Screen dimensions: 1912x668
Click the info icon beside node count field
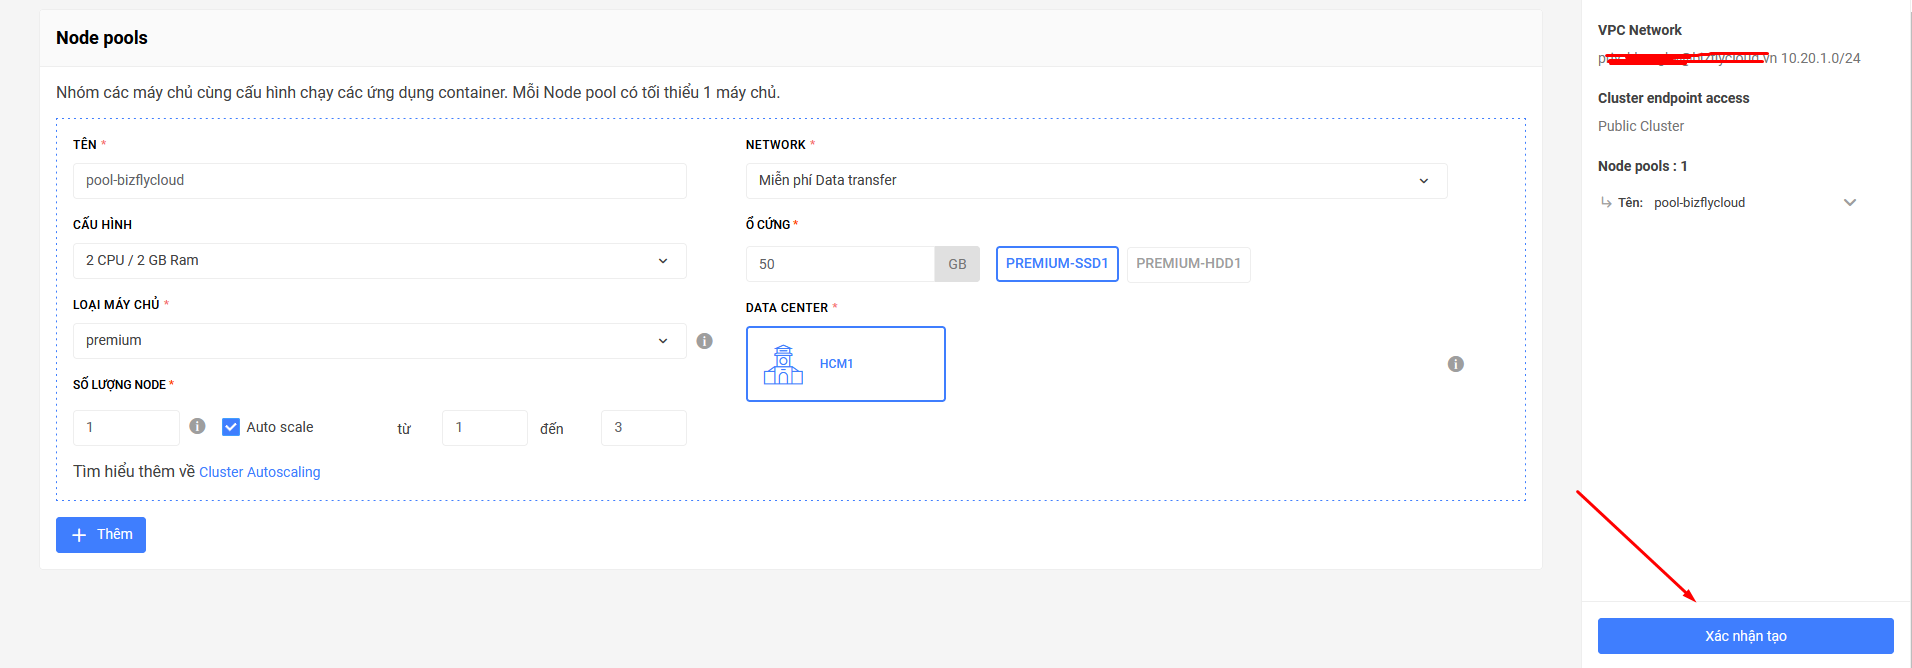tap(197, 426)
